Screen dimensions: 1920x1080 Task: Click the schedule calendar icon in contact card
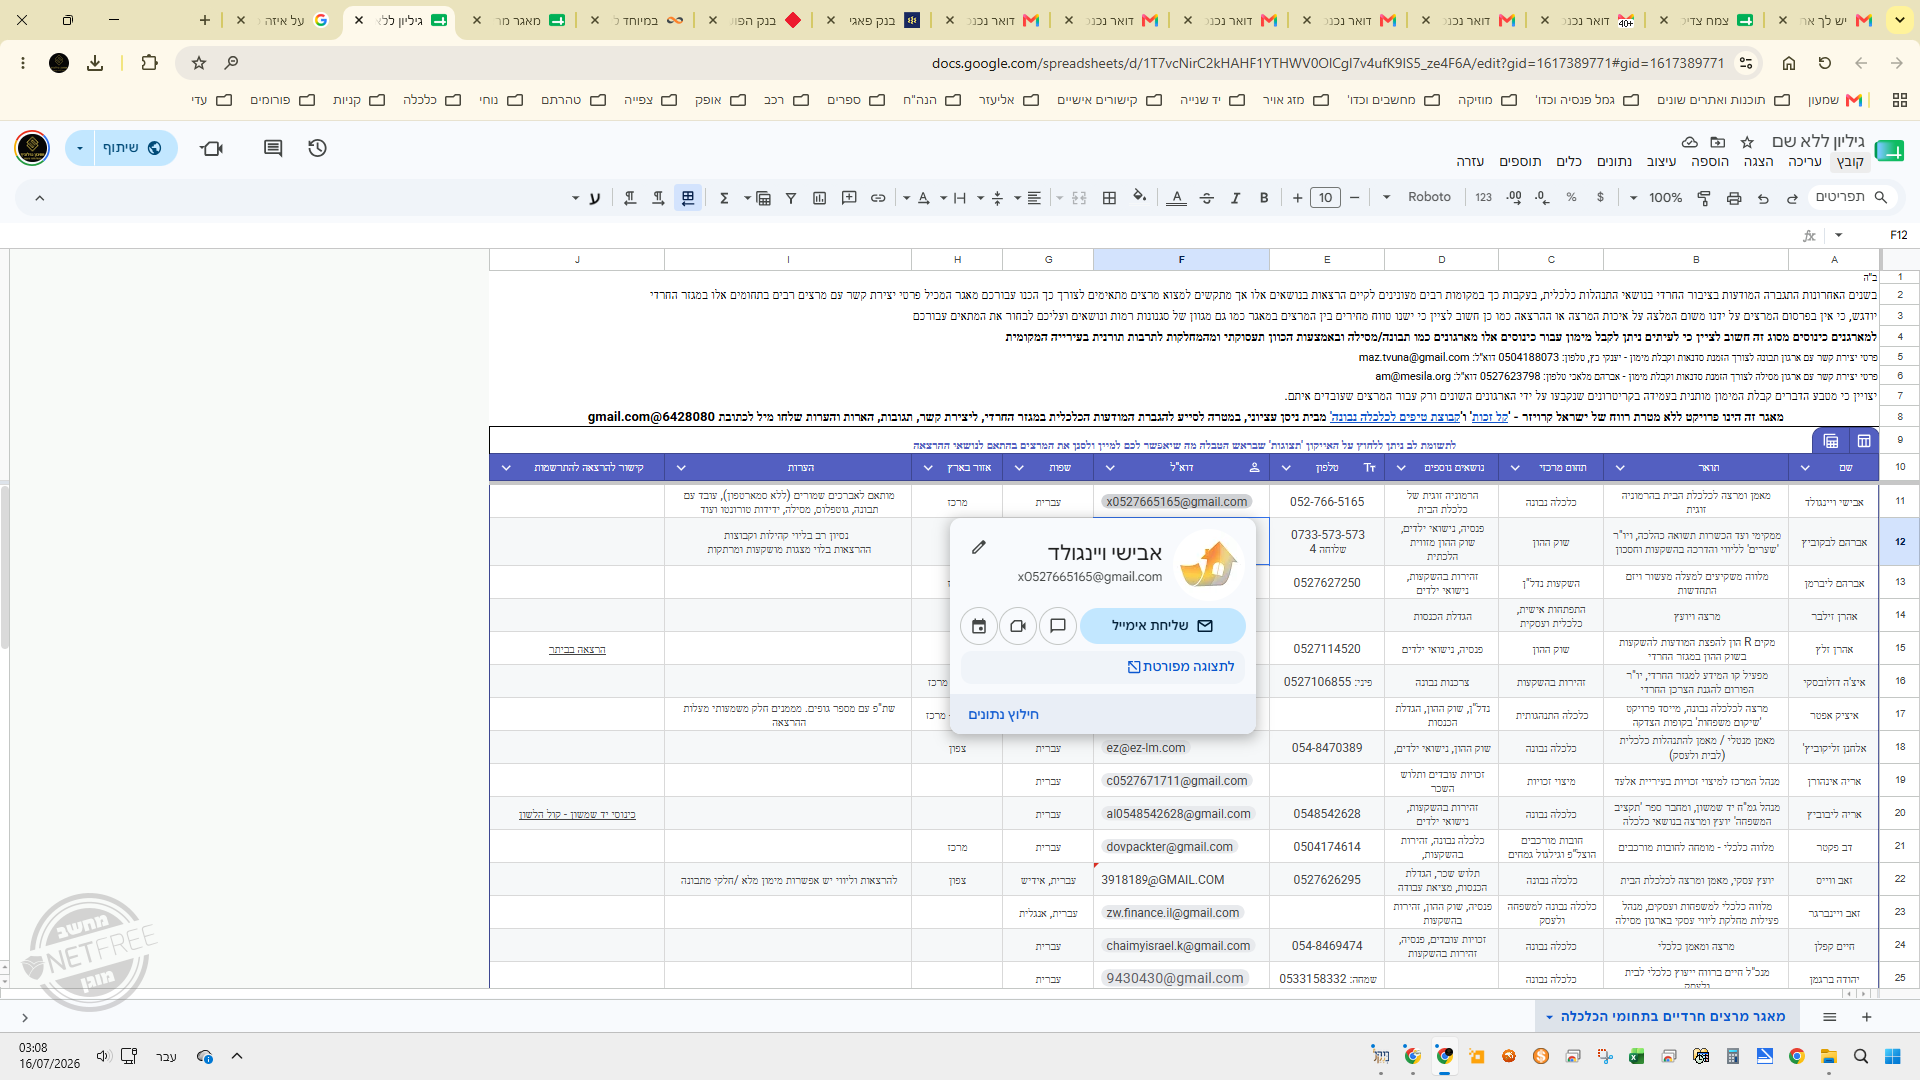pyautogui.click(x=979, y=626)
